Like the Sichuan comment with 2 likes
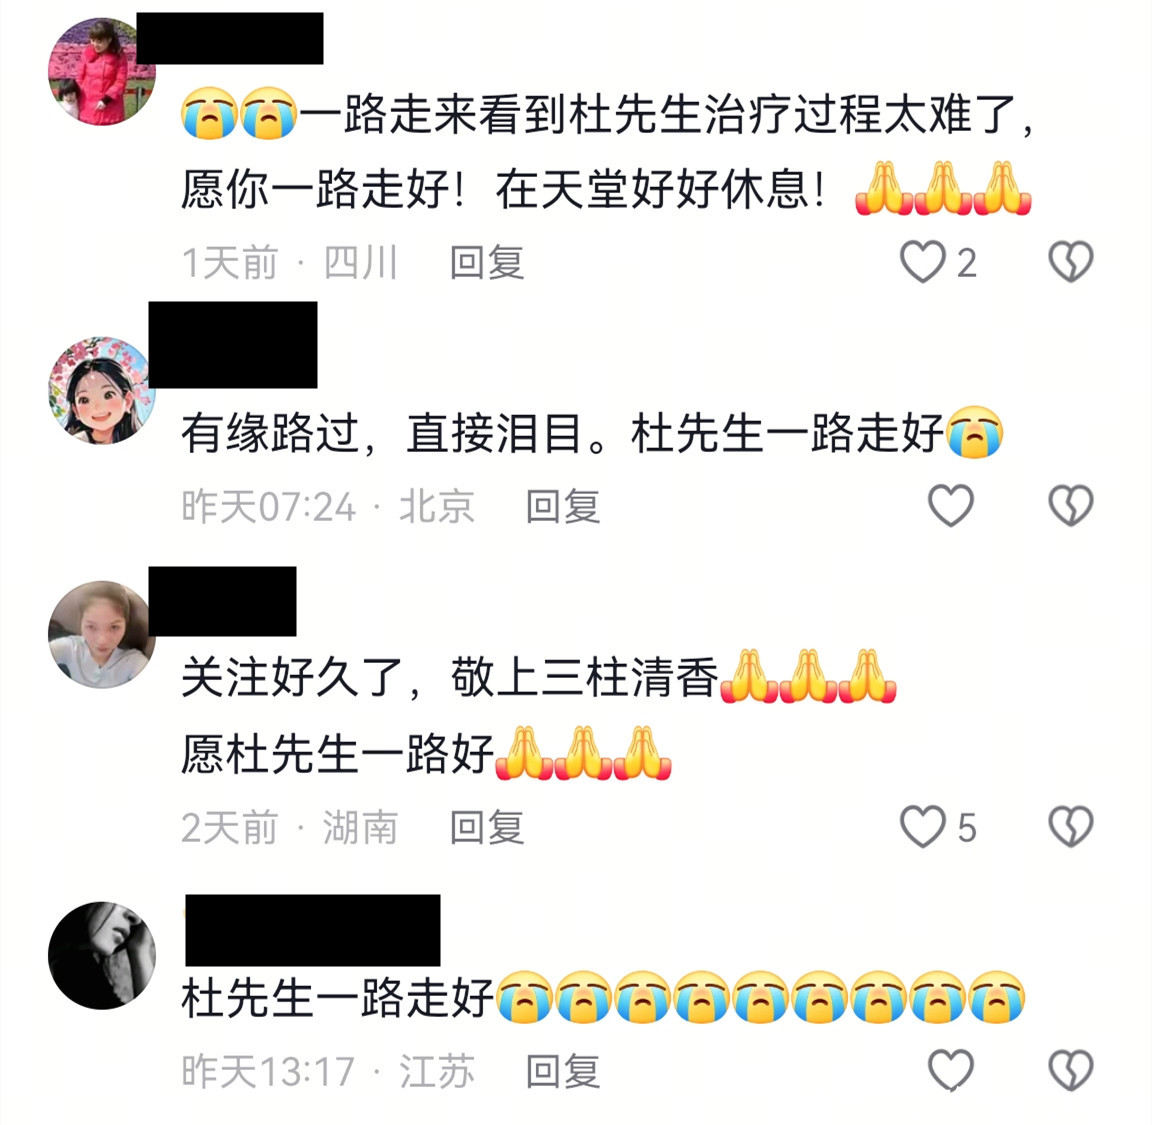The height and width of the screenshot is (1125, 1152). (923, 262)
